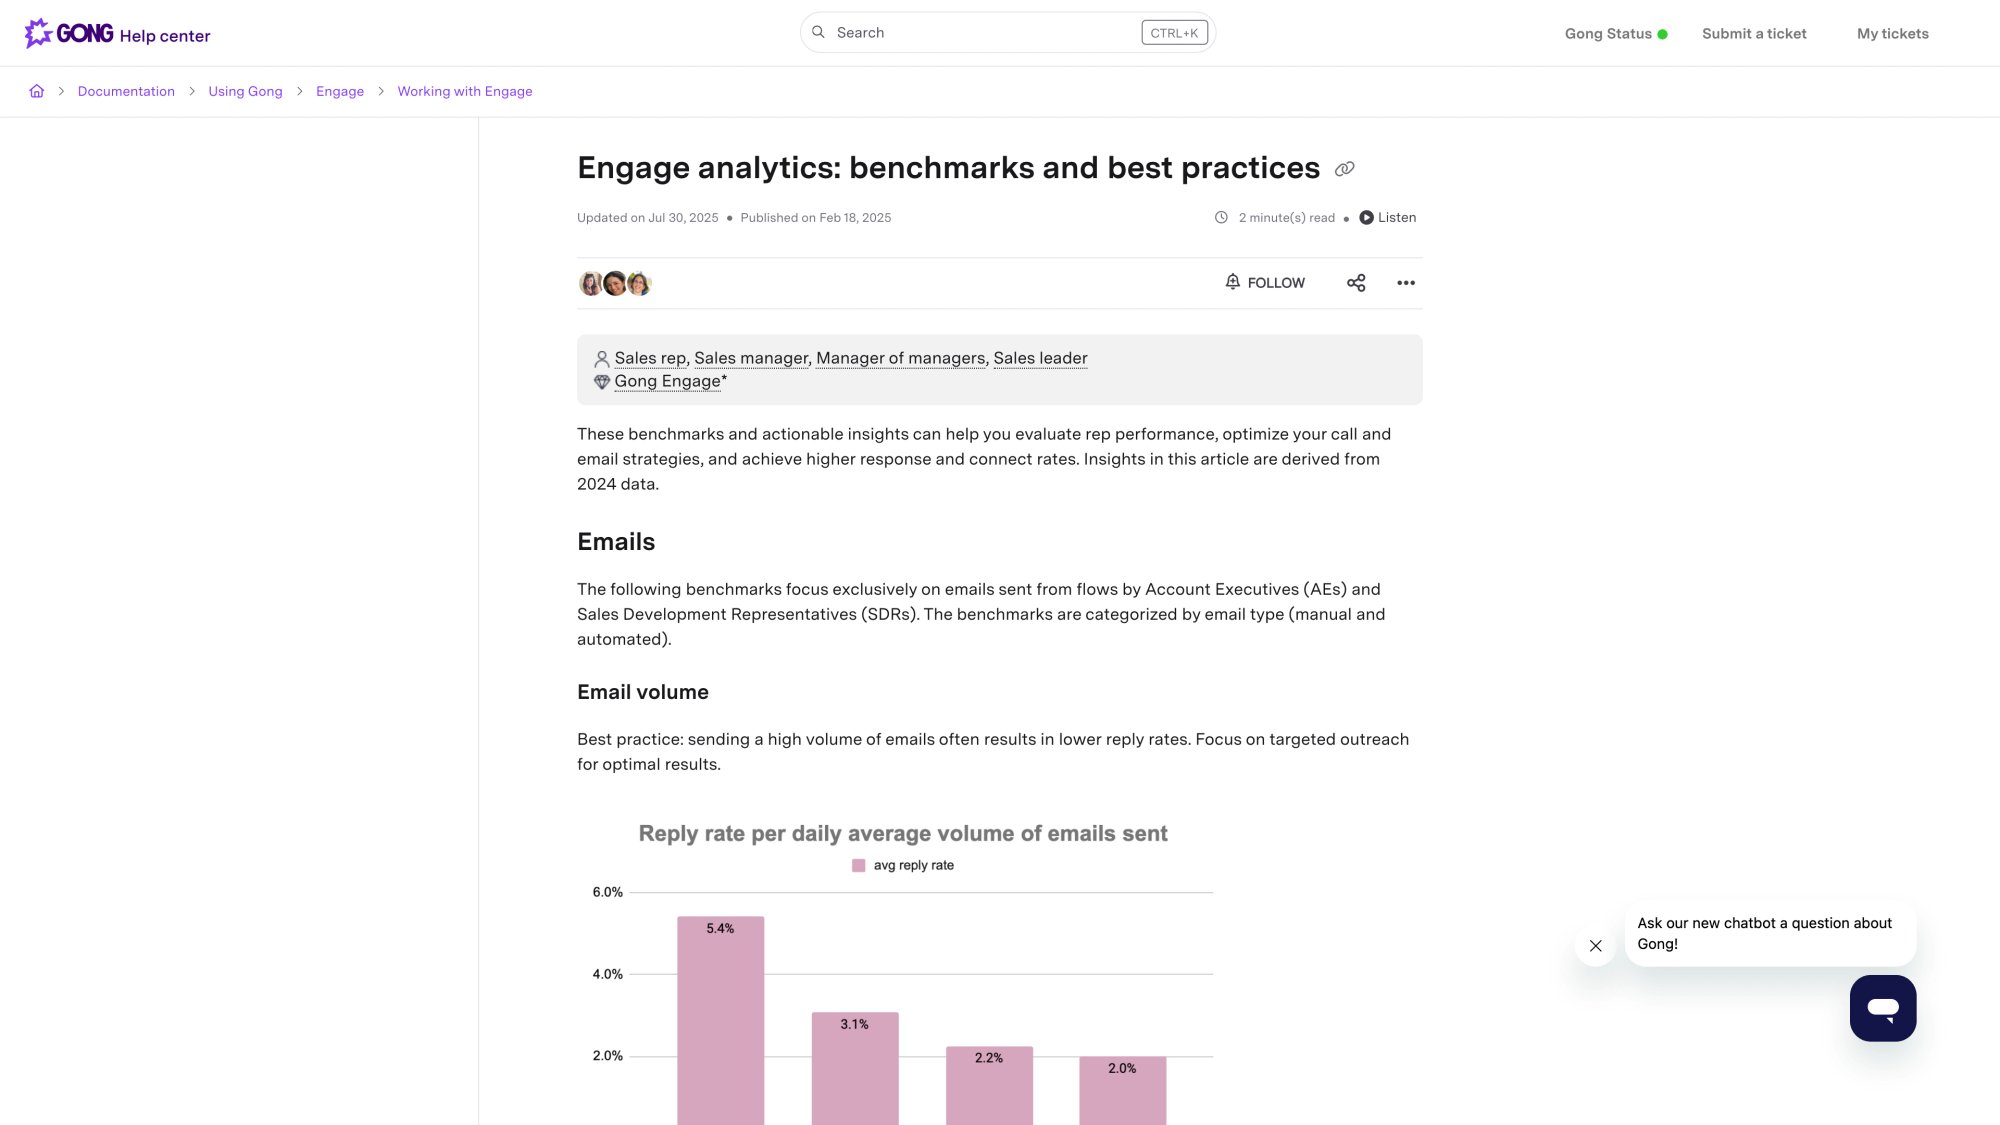
Task: Toggle the Follow notification bell
Action: click(1232, 283)
